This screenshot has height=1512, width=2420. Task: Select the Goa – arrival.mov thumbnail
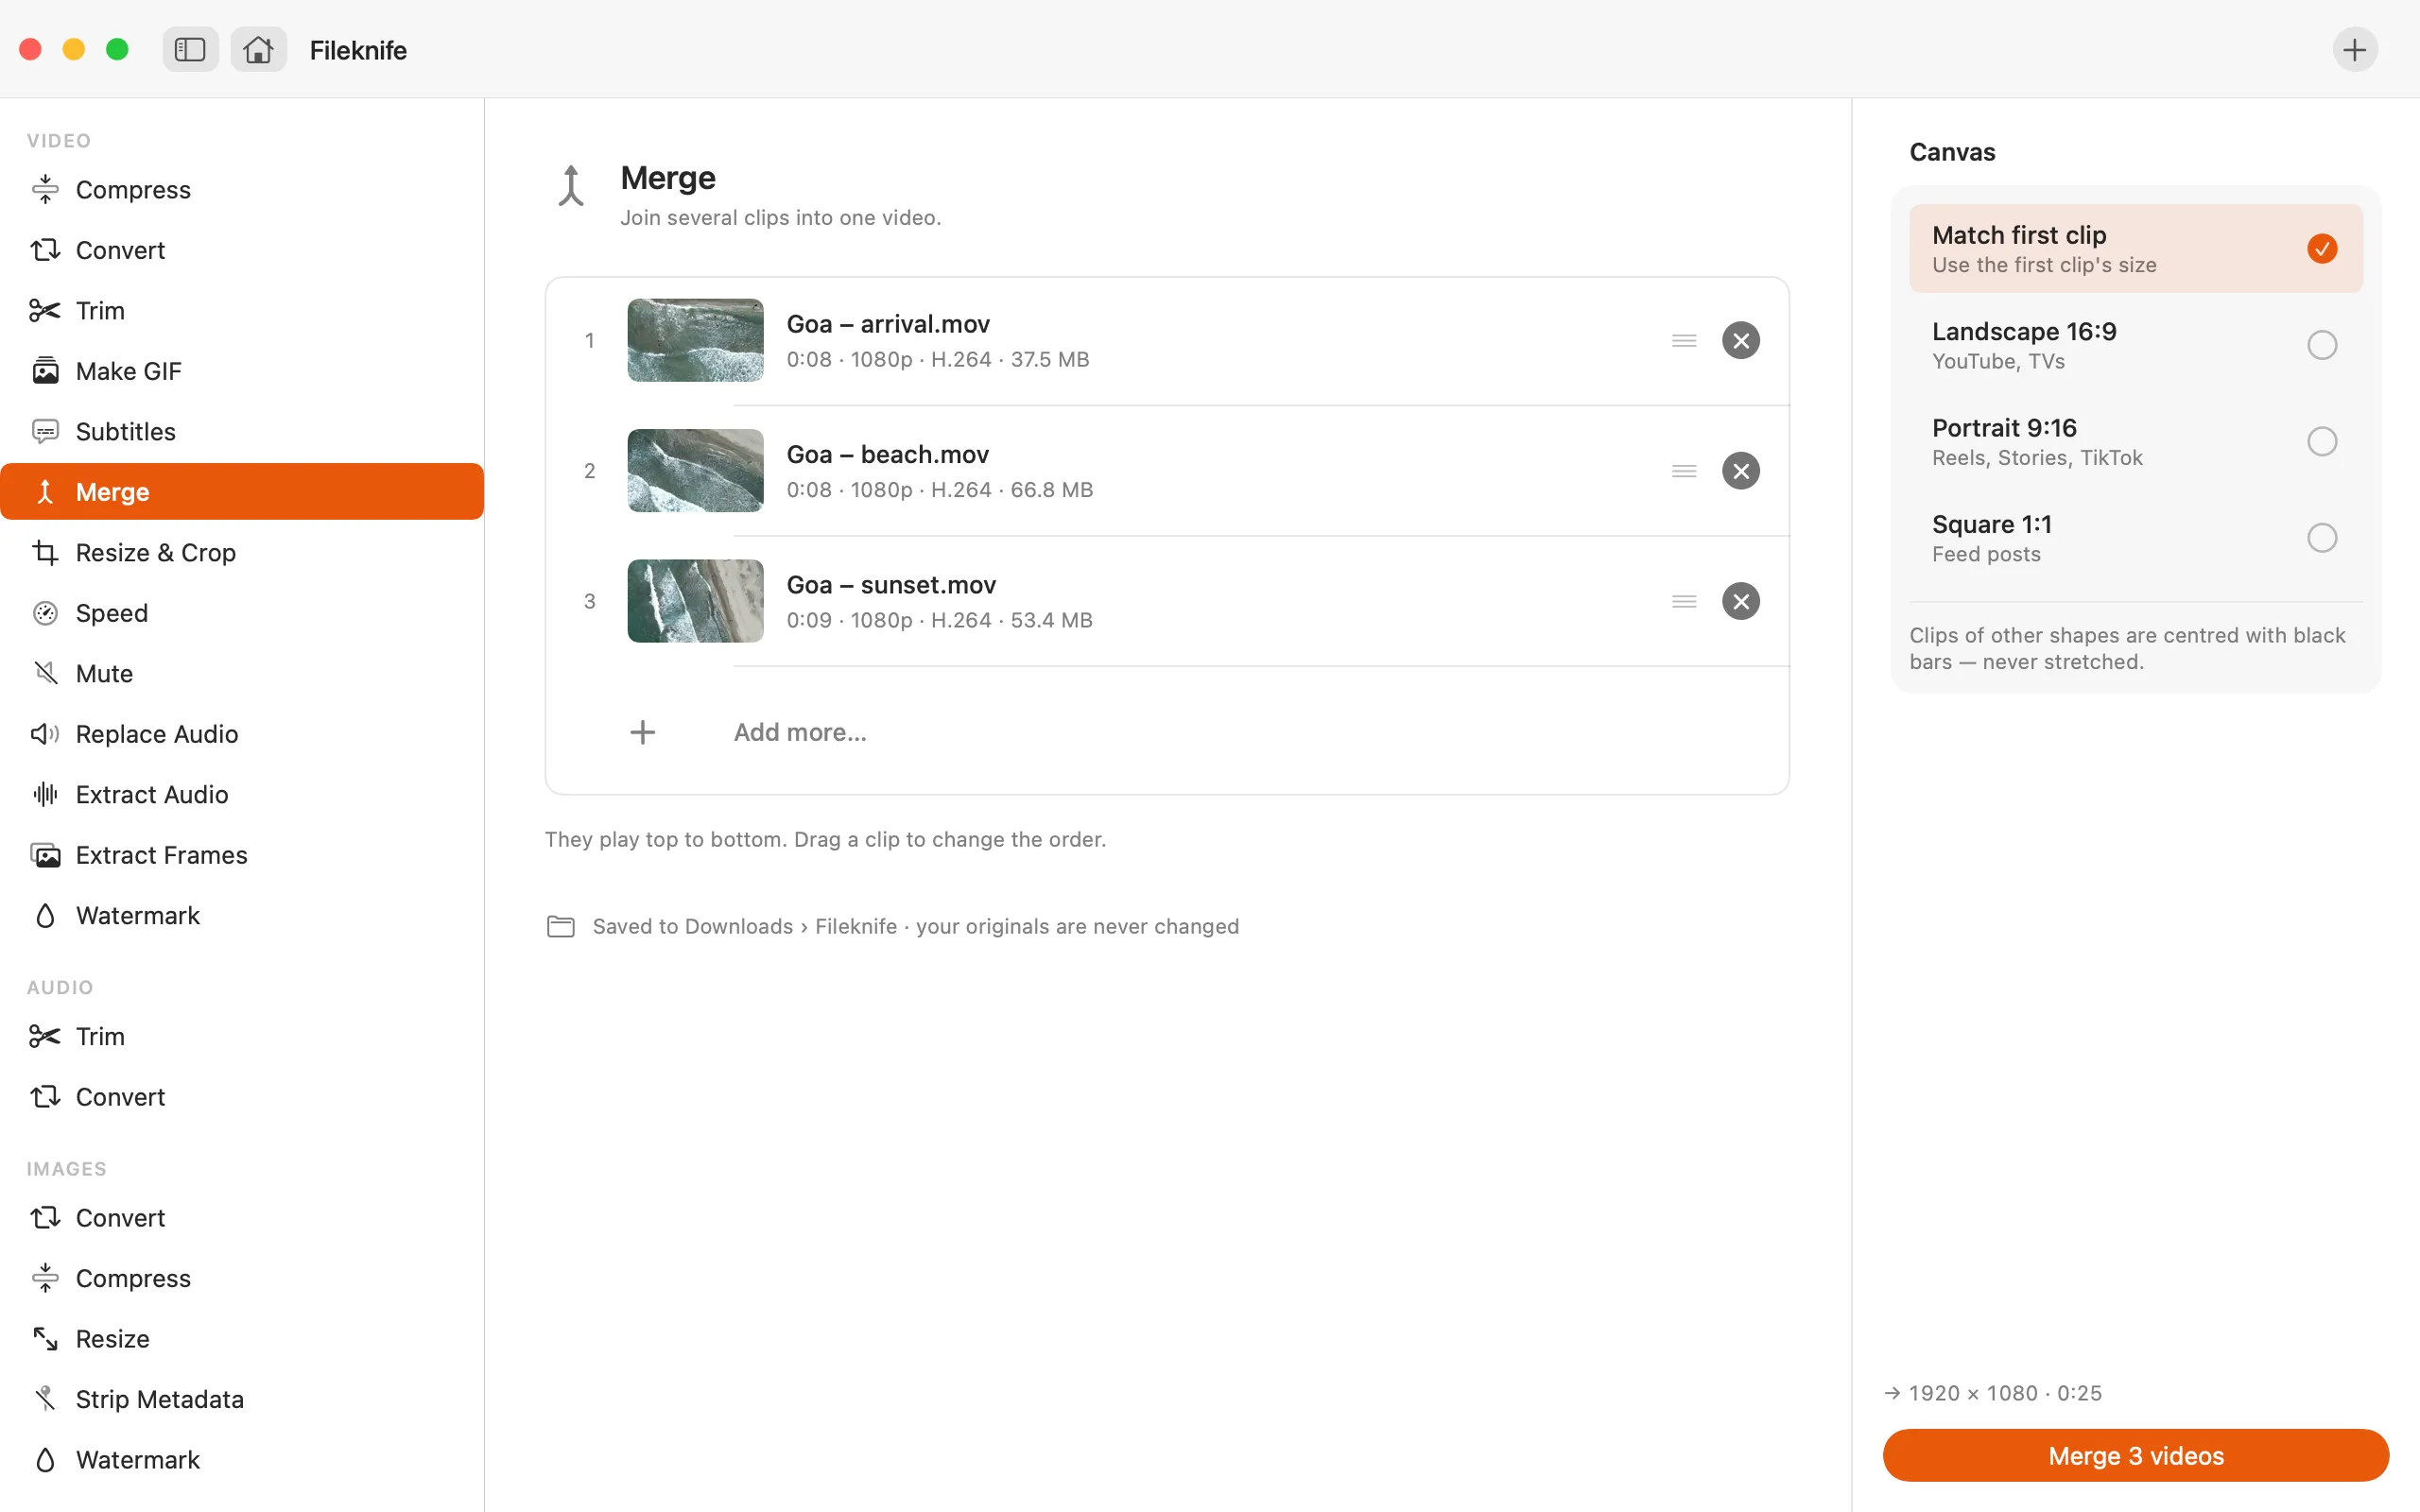(x=695, y=340)
